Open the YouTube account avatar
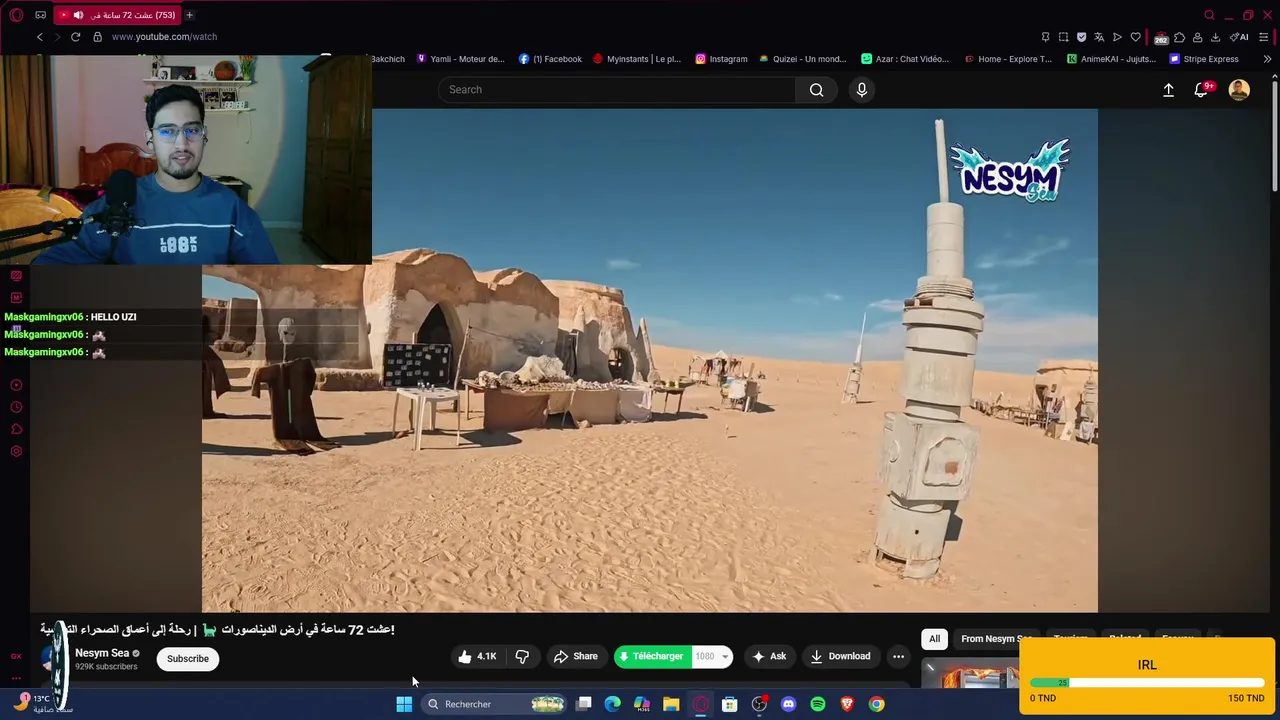Screen dimensions: 1280x720 coord(1239,90)
